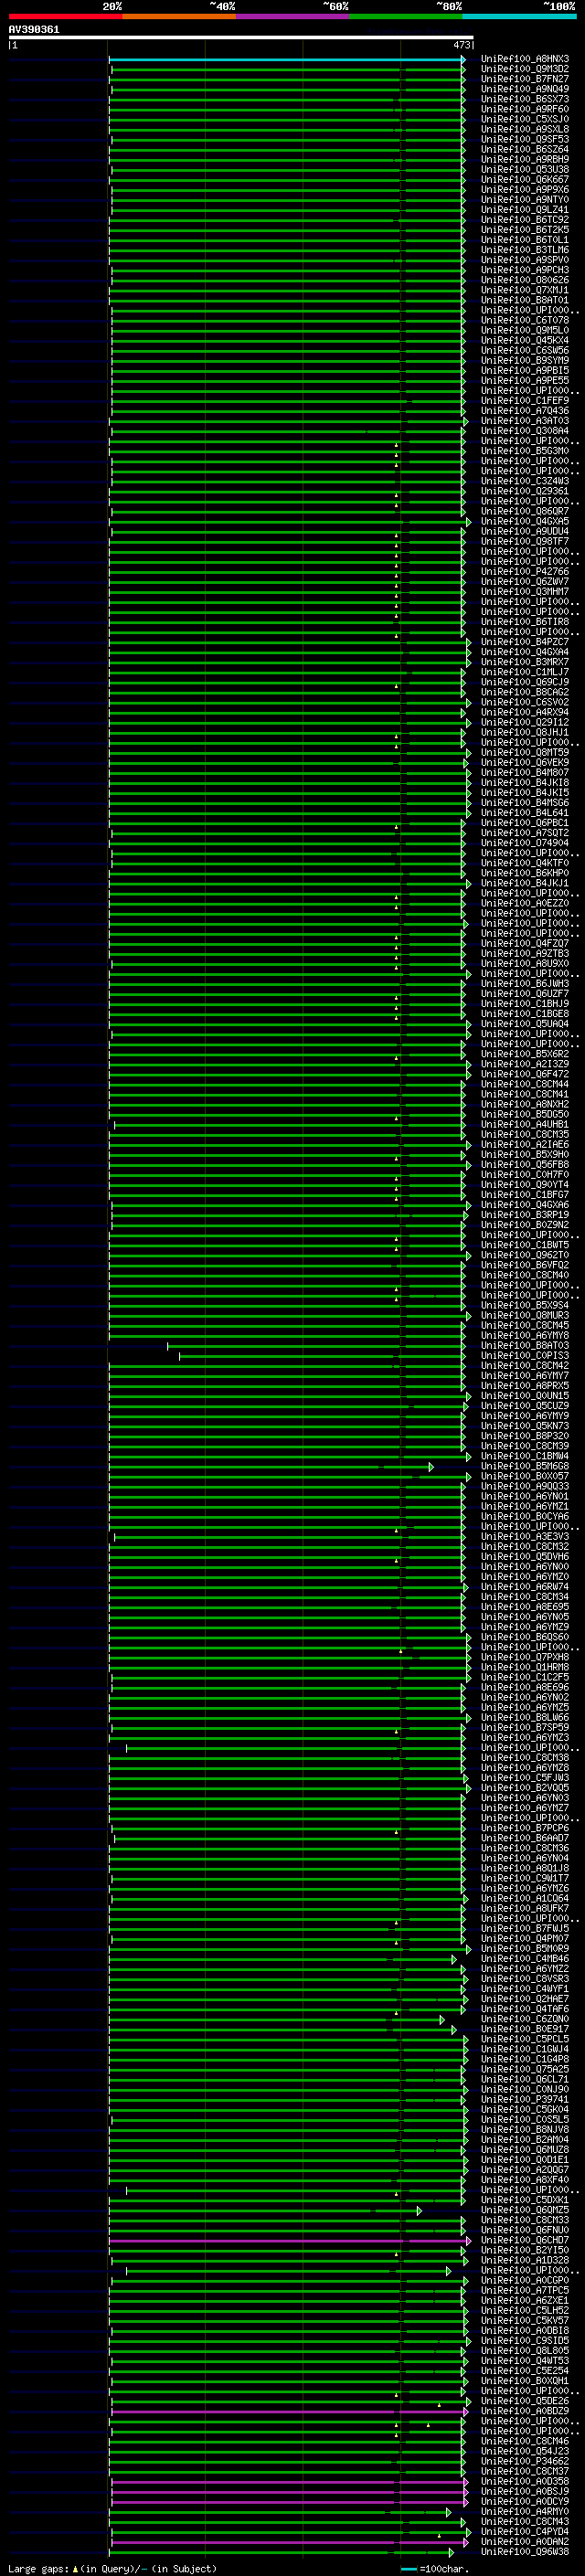
Task: Click the cyan alignment bar for UniRef100_A8HNX3
Action: [x=286, y=59]
